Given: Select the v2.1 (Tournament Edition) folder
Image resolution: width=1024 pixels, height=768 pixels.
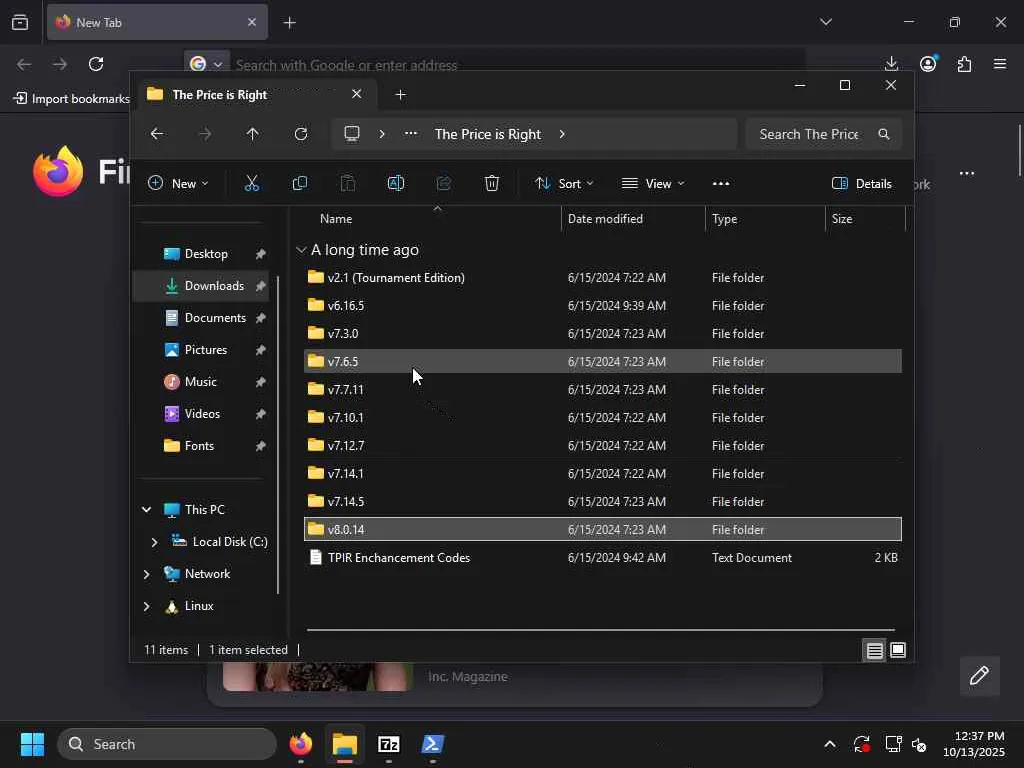Looking at the screenshot, I should 603,278.
